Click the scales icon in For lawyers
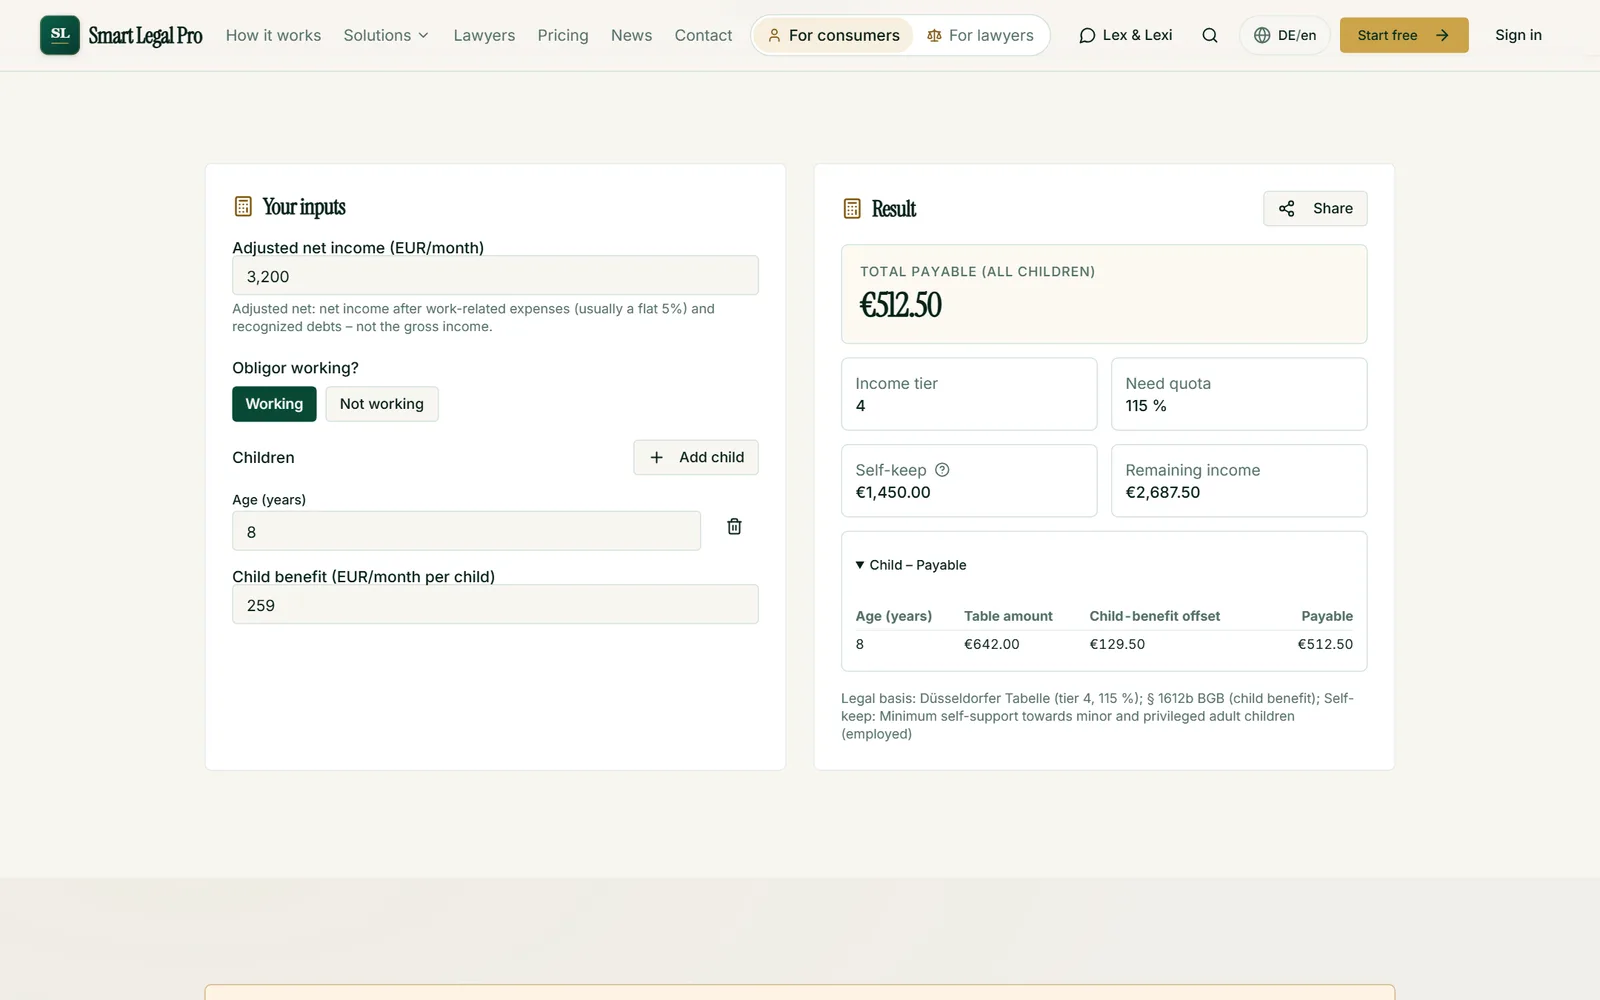 point(934,35)
